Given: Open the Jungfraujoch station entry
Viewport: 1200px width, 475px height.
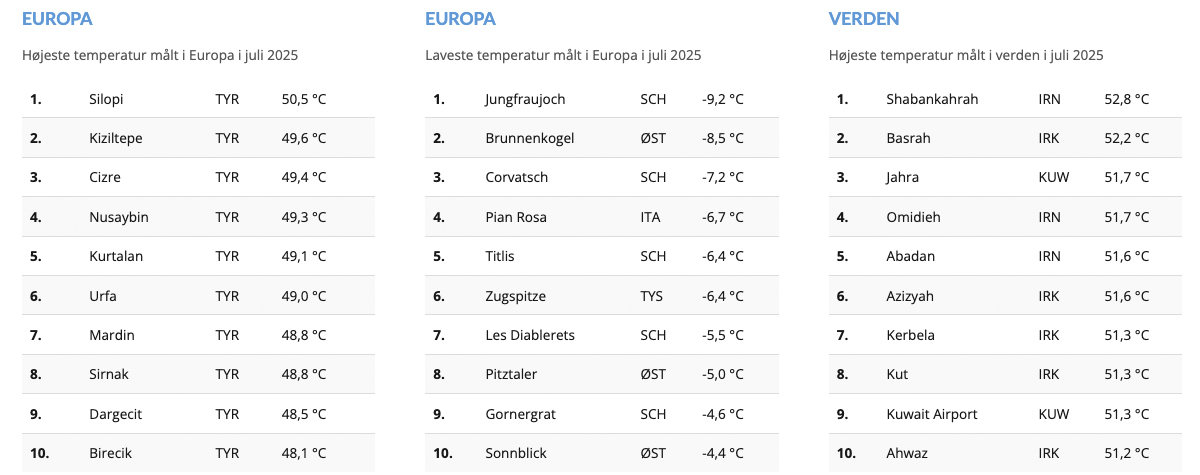Looking at the screenshot, I should pos(525,99).
